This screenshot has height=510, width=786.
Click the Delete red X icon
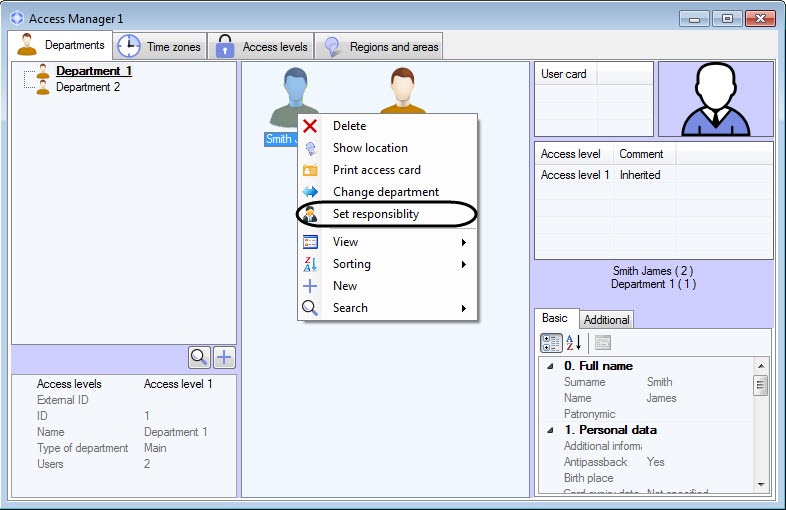click(310, 126)
